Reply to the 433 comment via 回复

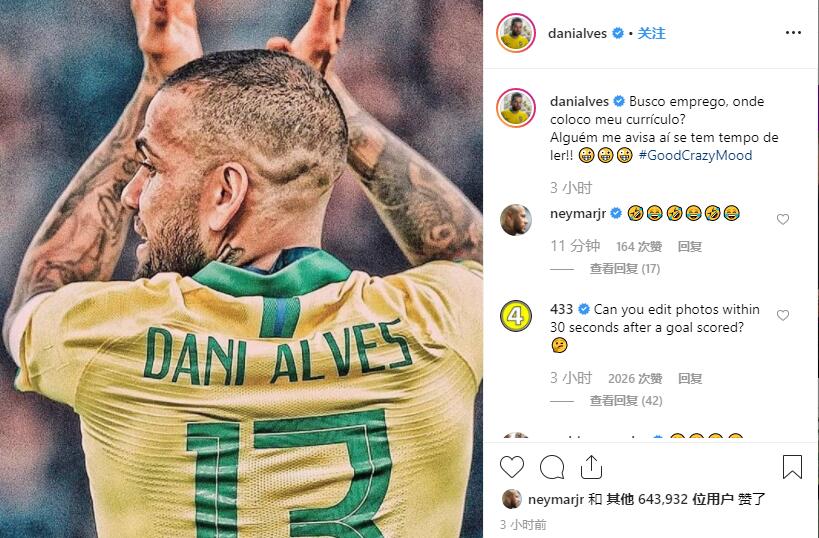pos(689,379)
